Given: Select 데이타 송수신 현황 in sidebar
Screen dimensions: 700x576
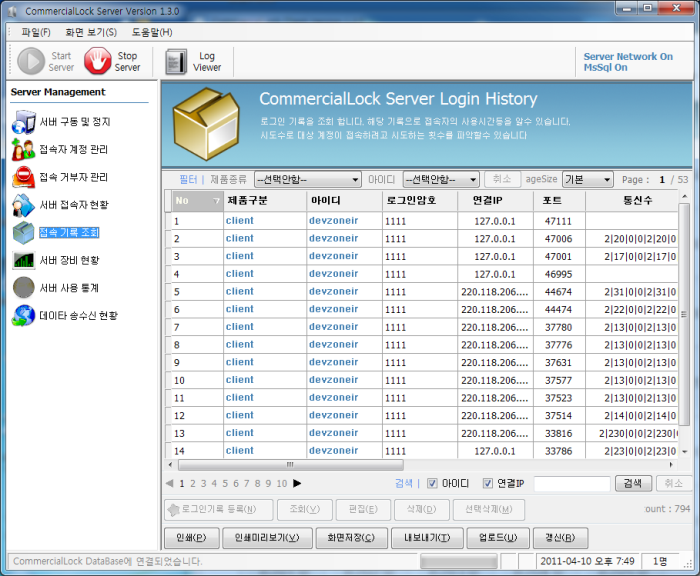Looking at the screenshot, I should pos(79,316).
